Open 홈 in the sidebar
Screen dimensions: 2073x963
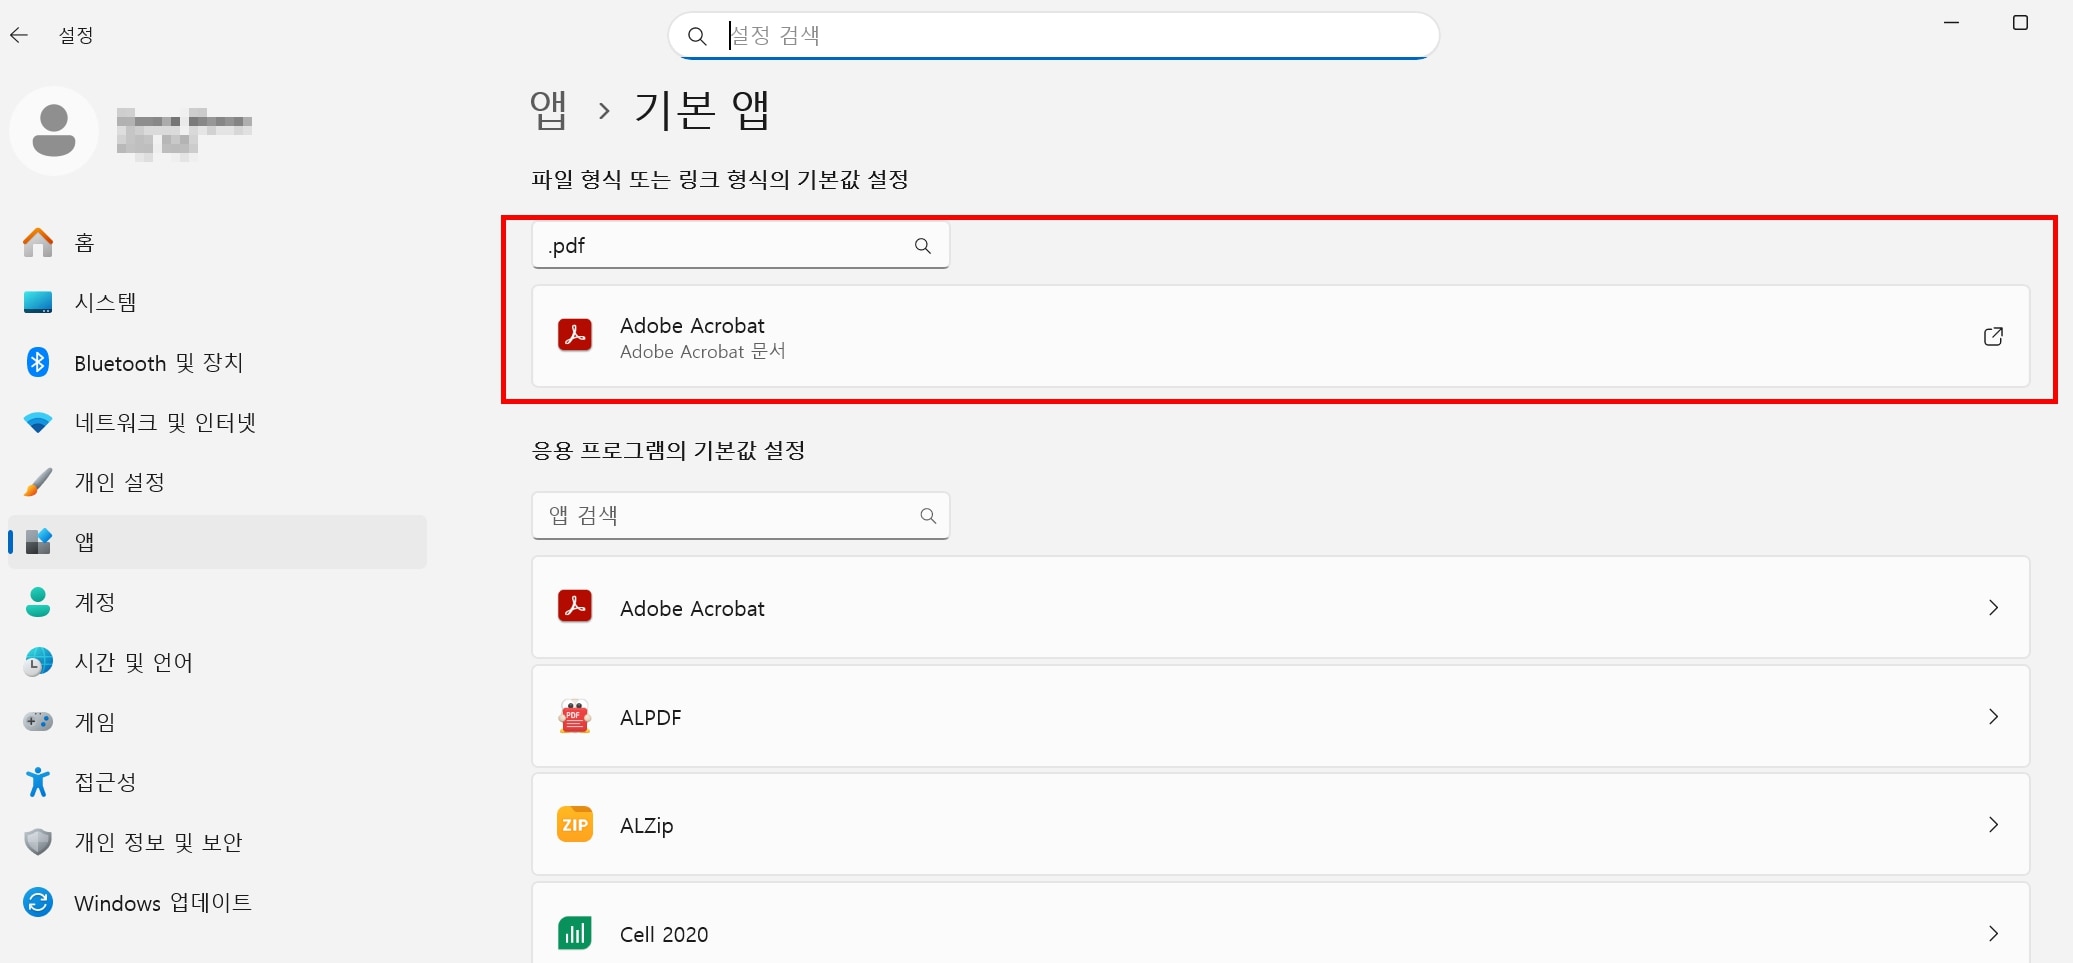click(x=217, y=242)
